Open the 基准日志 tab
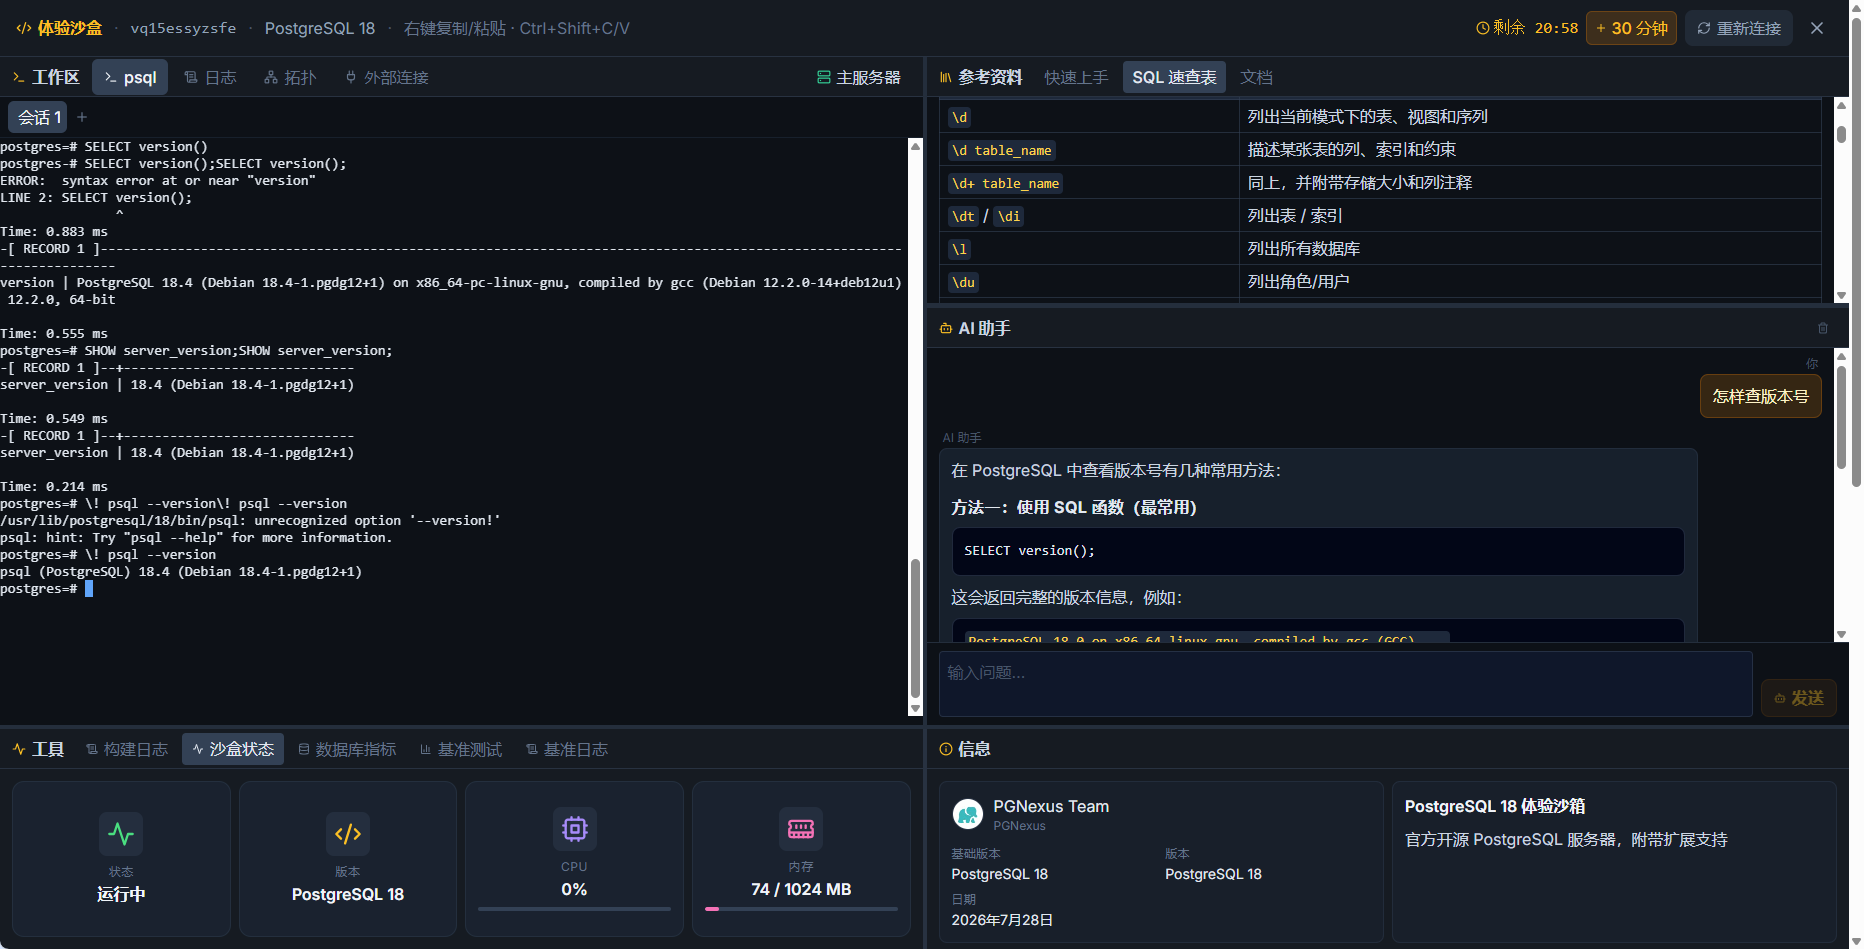1864x949 pixels. click(567, 749)
